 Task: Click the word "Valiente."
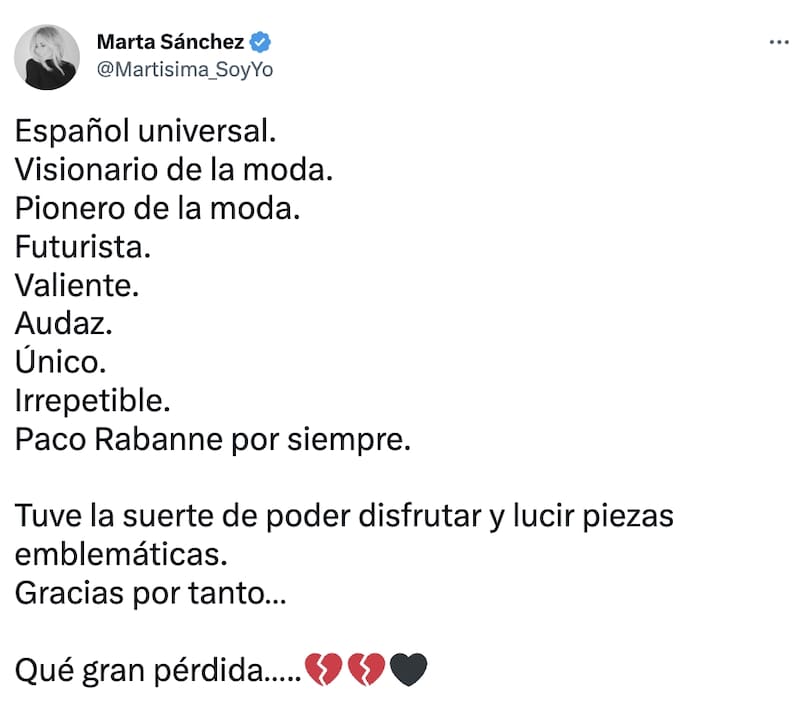(75, 286)
